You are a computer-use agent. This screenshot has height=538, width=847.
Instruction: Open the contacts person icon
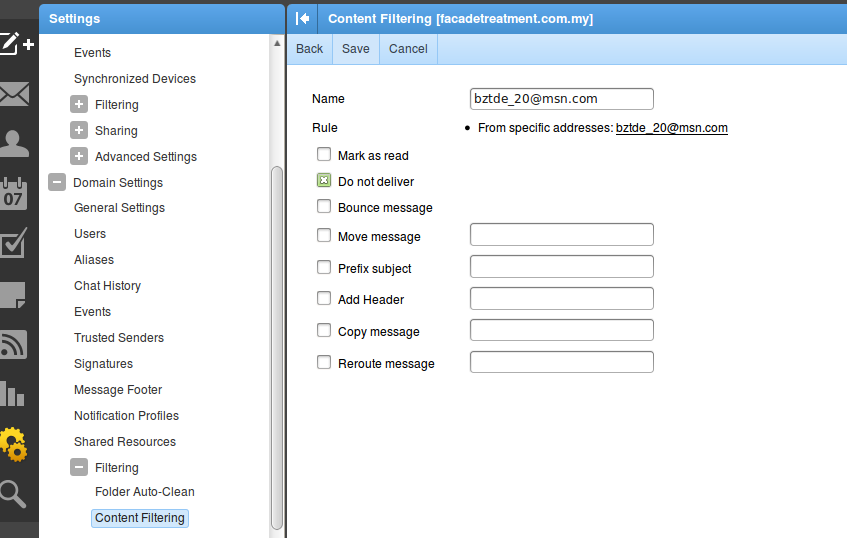click(x=14, y=144)
